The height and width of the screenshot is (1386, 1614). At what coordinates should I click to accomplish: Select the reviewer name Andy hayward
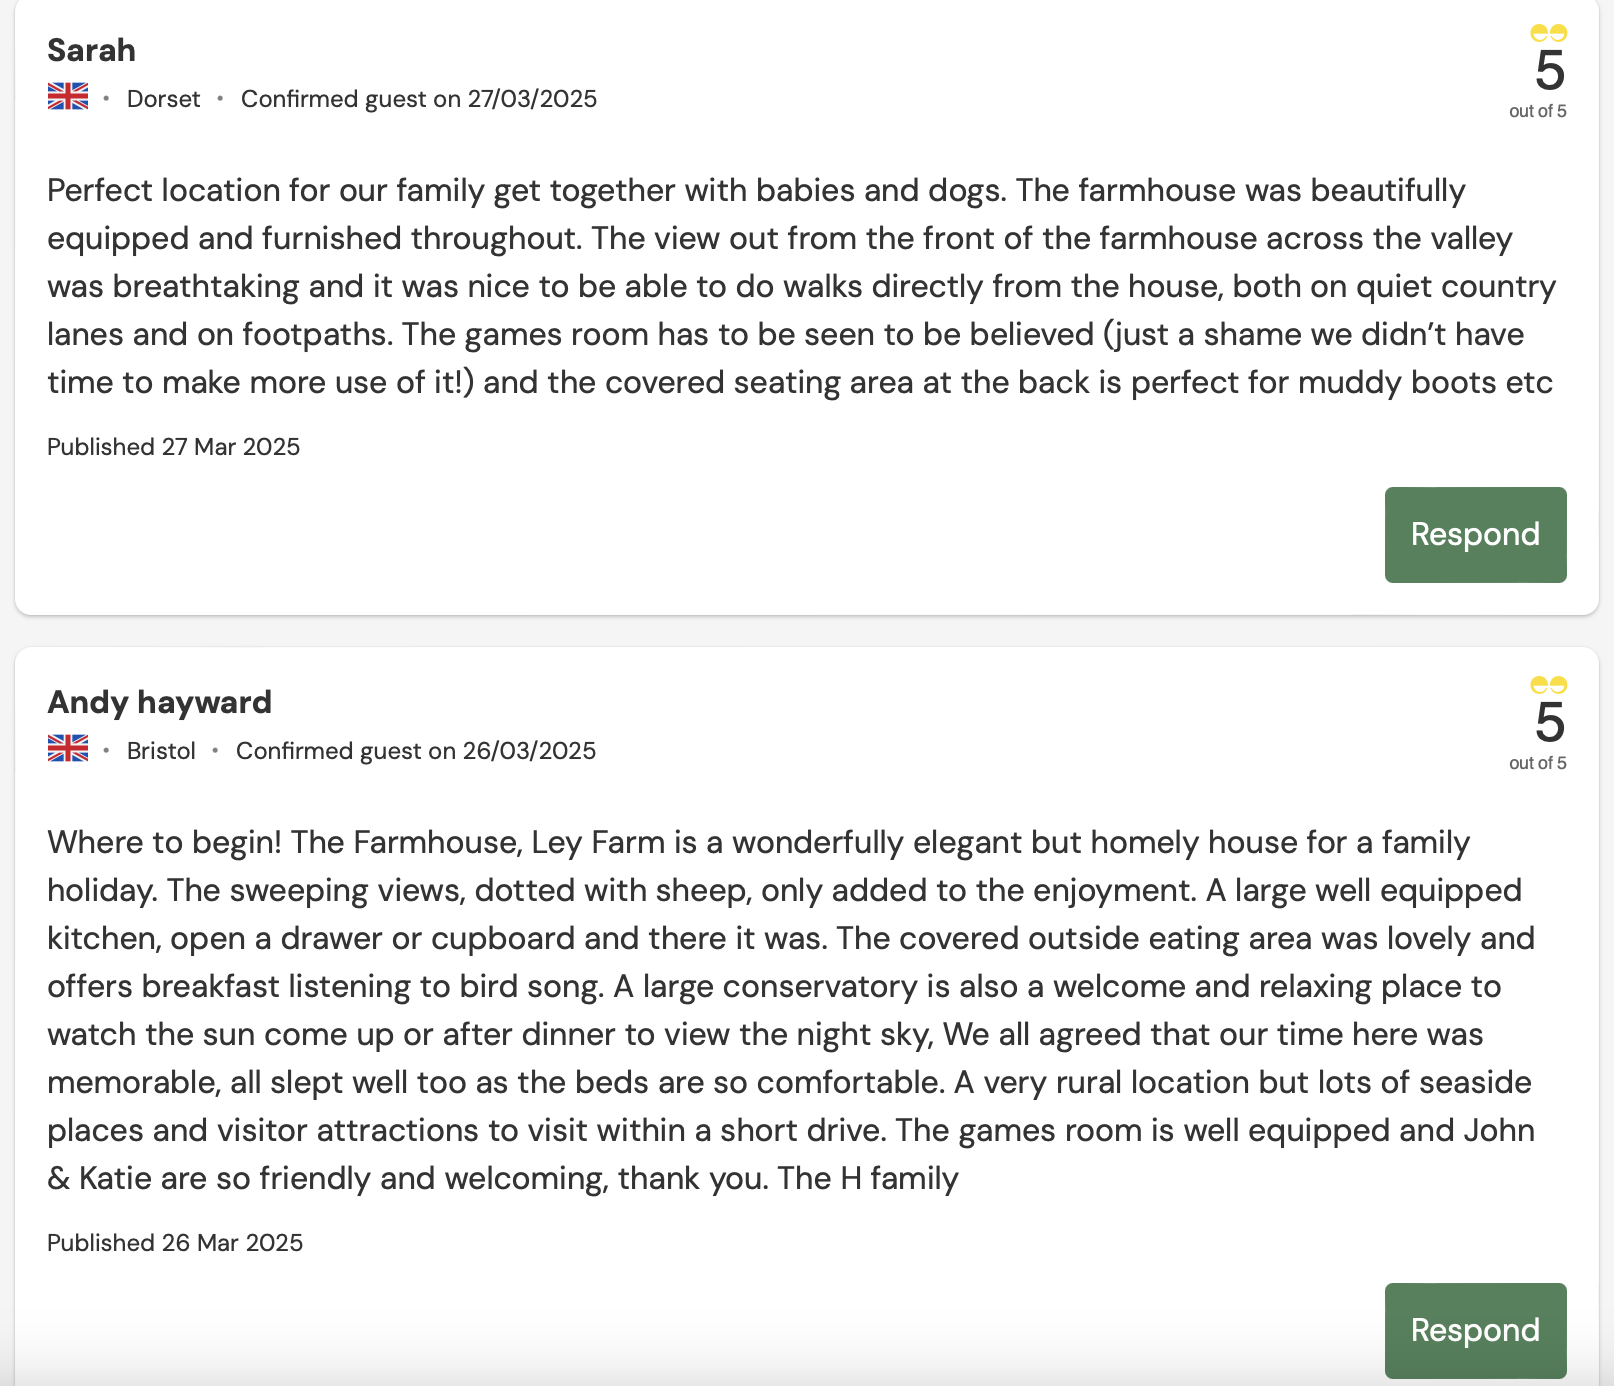point(159,702)
